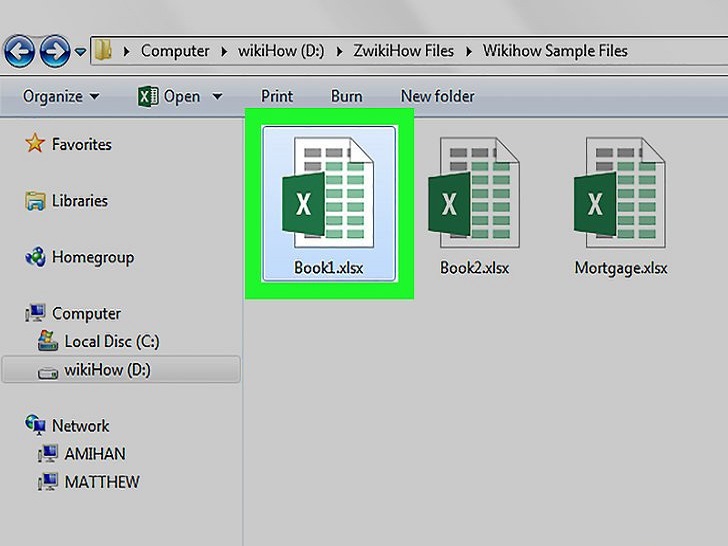Expand breadcrumb arrow after ZwikiHow Files

click(x=469, y=51)
